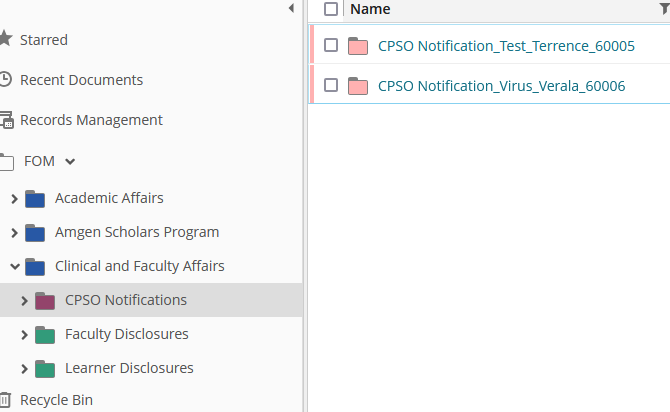Open the FOM dropdown chevron
Image resolution: width=670 pixels, height=412 pixels.
(70, 162)
